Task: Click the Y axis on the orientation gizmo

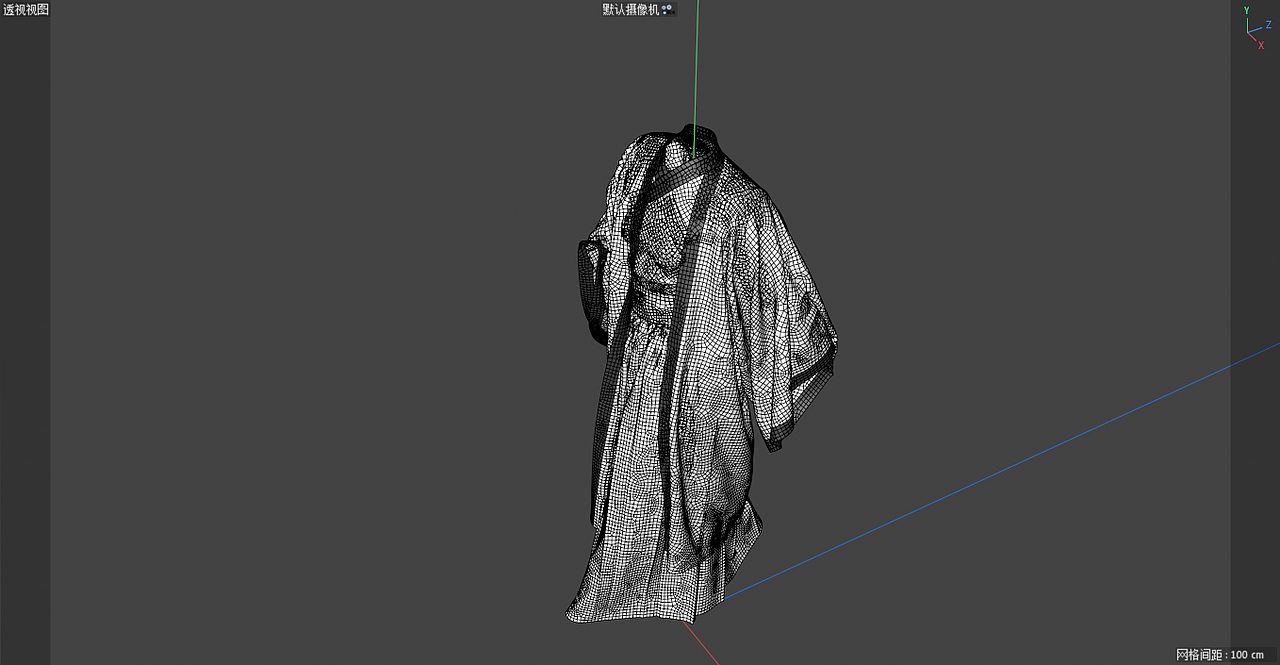Action: tap(1247, 10)
